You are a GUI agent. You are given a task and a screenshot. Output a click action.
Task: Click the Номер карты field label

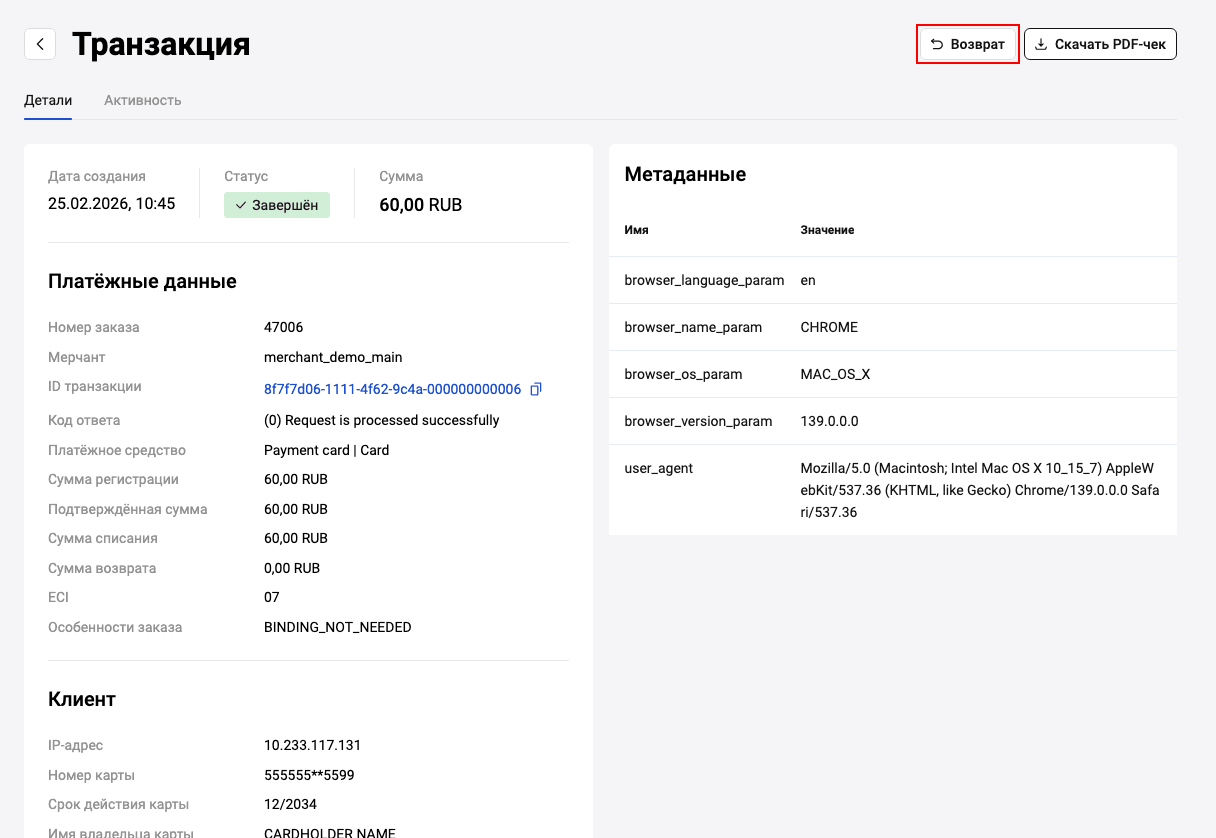pyautogui.click(x=91, y=775)
